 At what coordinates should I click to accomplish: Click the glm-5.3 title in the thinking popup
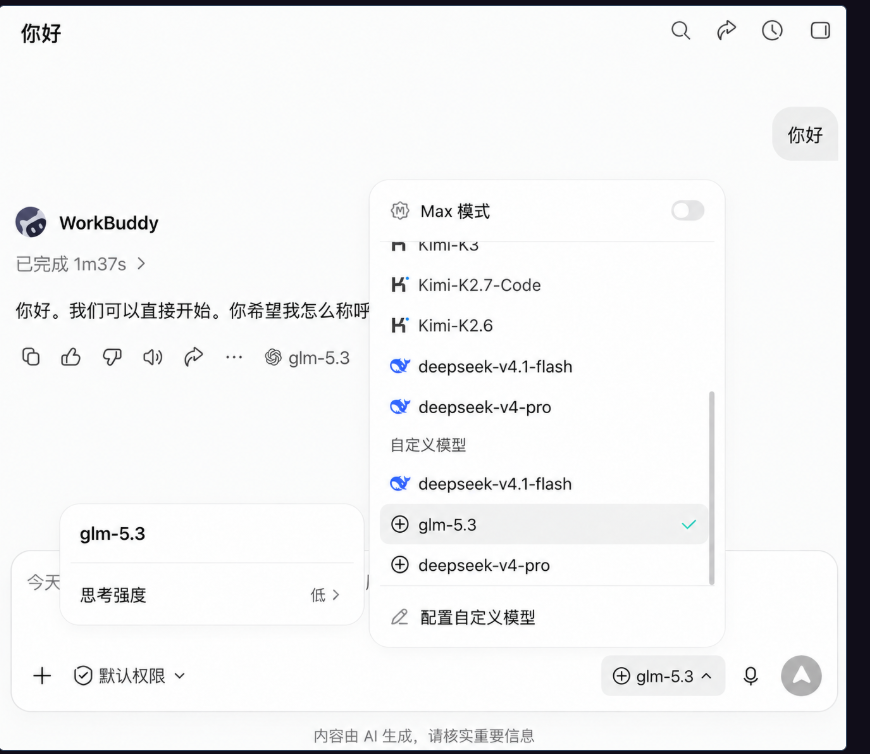pos(113,534)
